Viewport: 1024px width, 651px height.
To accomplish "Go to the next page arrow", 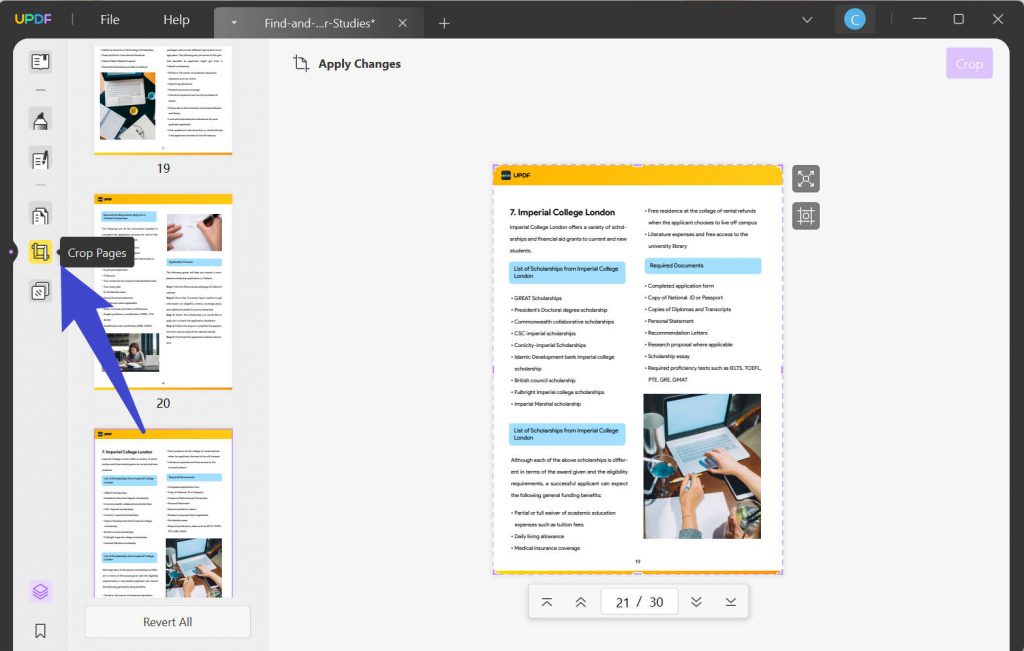I will [x=696, y=602].
